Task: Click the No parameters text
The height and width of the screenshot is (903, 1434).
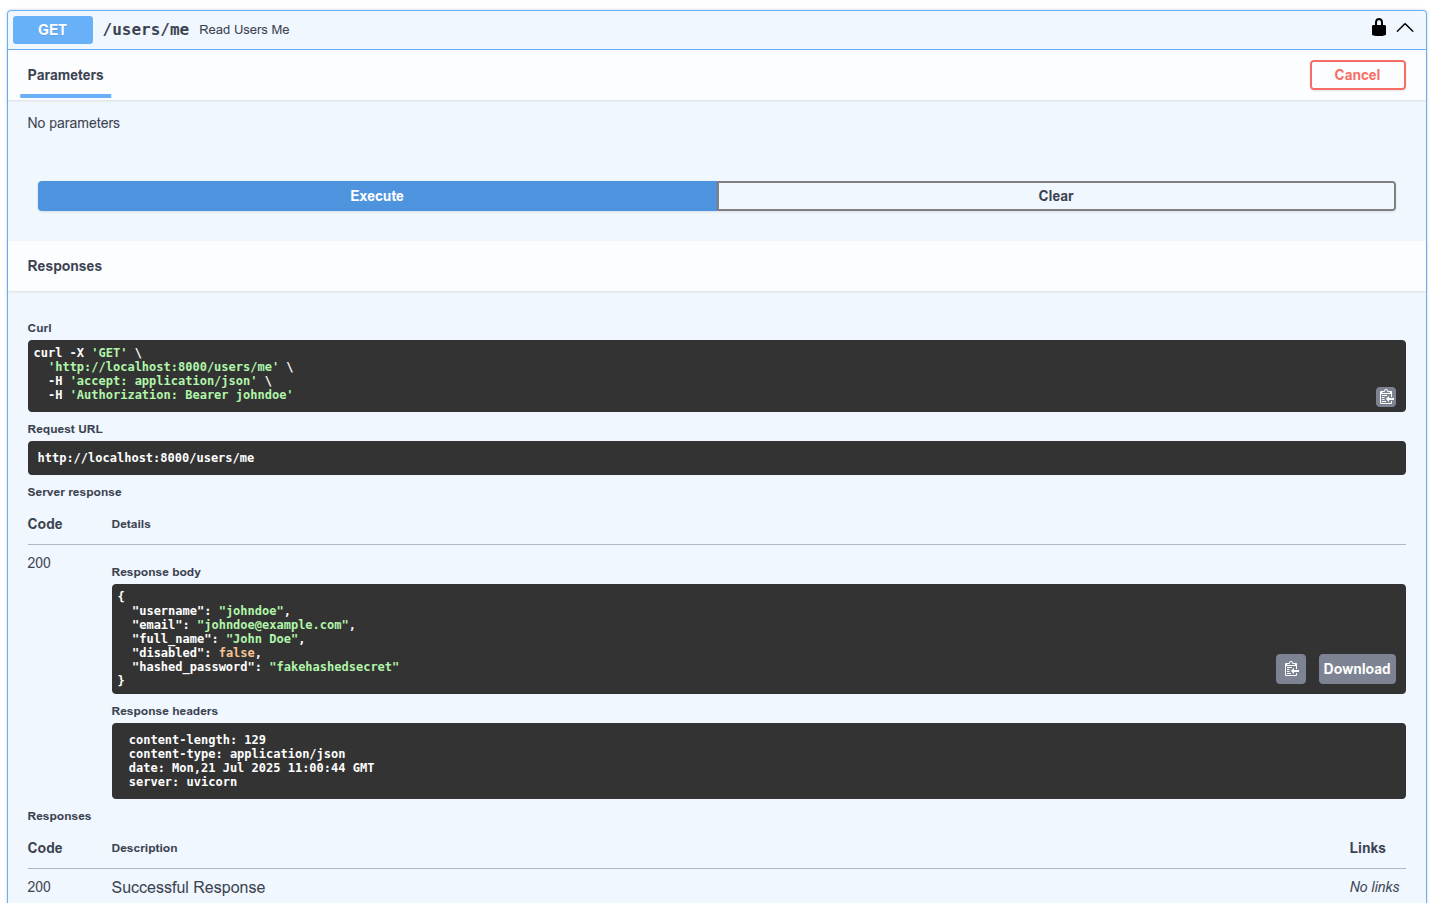Action: (74, 123)
